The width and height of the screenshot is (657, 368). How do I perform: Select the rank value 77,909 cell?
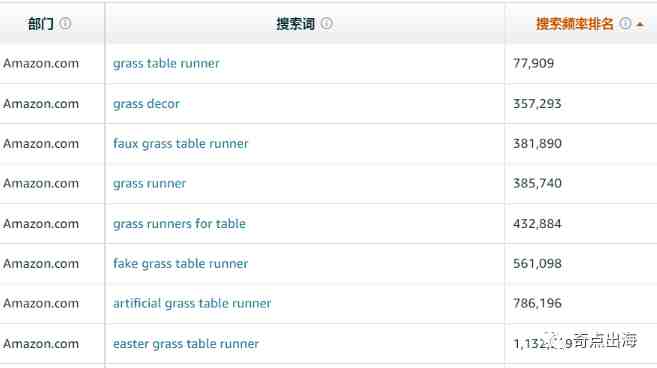point(533,63)
